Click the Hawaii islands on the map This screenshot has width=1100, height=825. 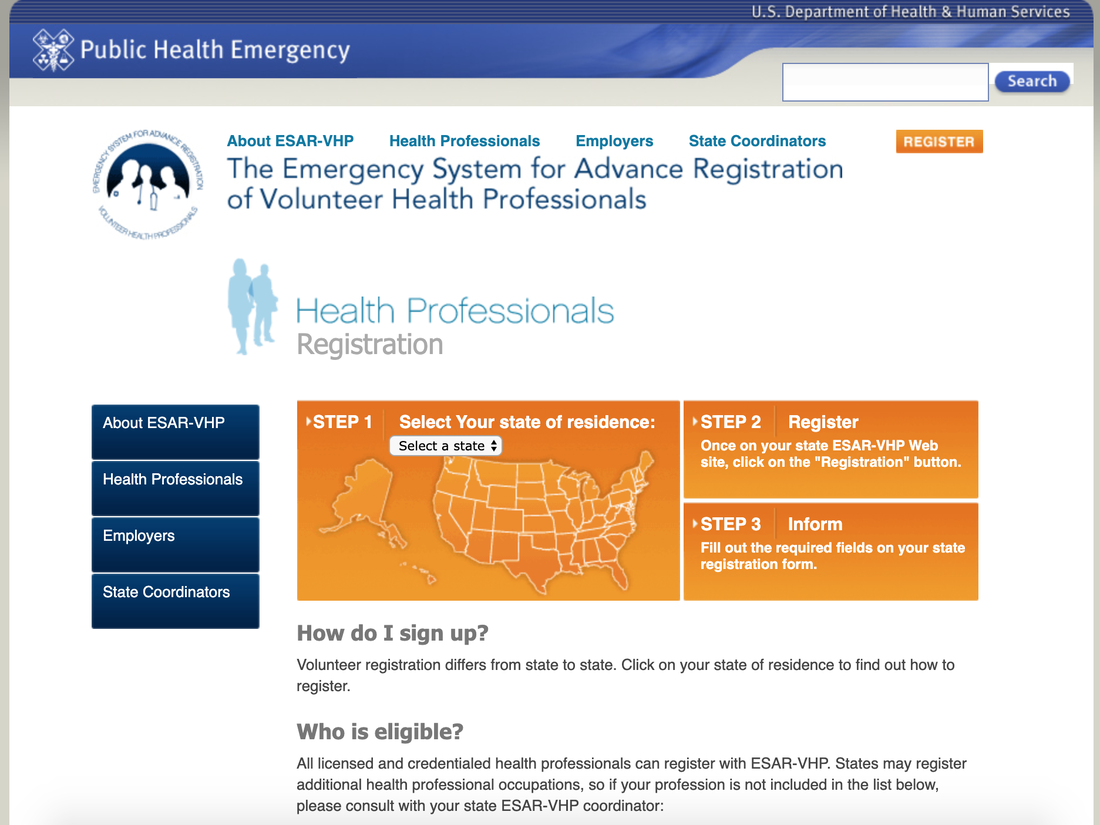pyautogui.click(x=420, y=572)
